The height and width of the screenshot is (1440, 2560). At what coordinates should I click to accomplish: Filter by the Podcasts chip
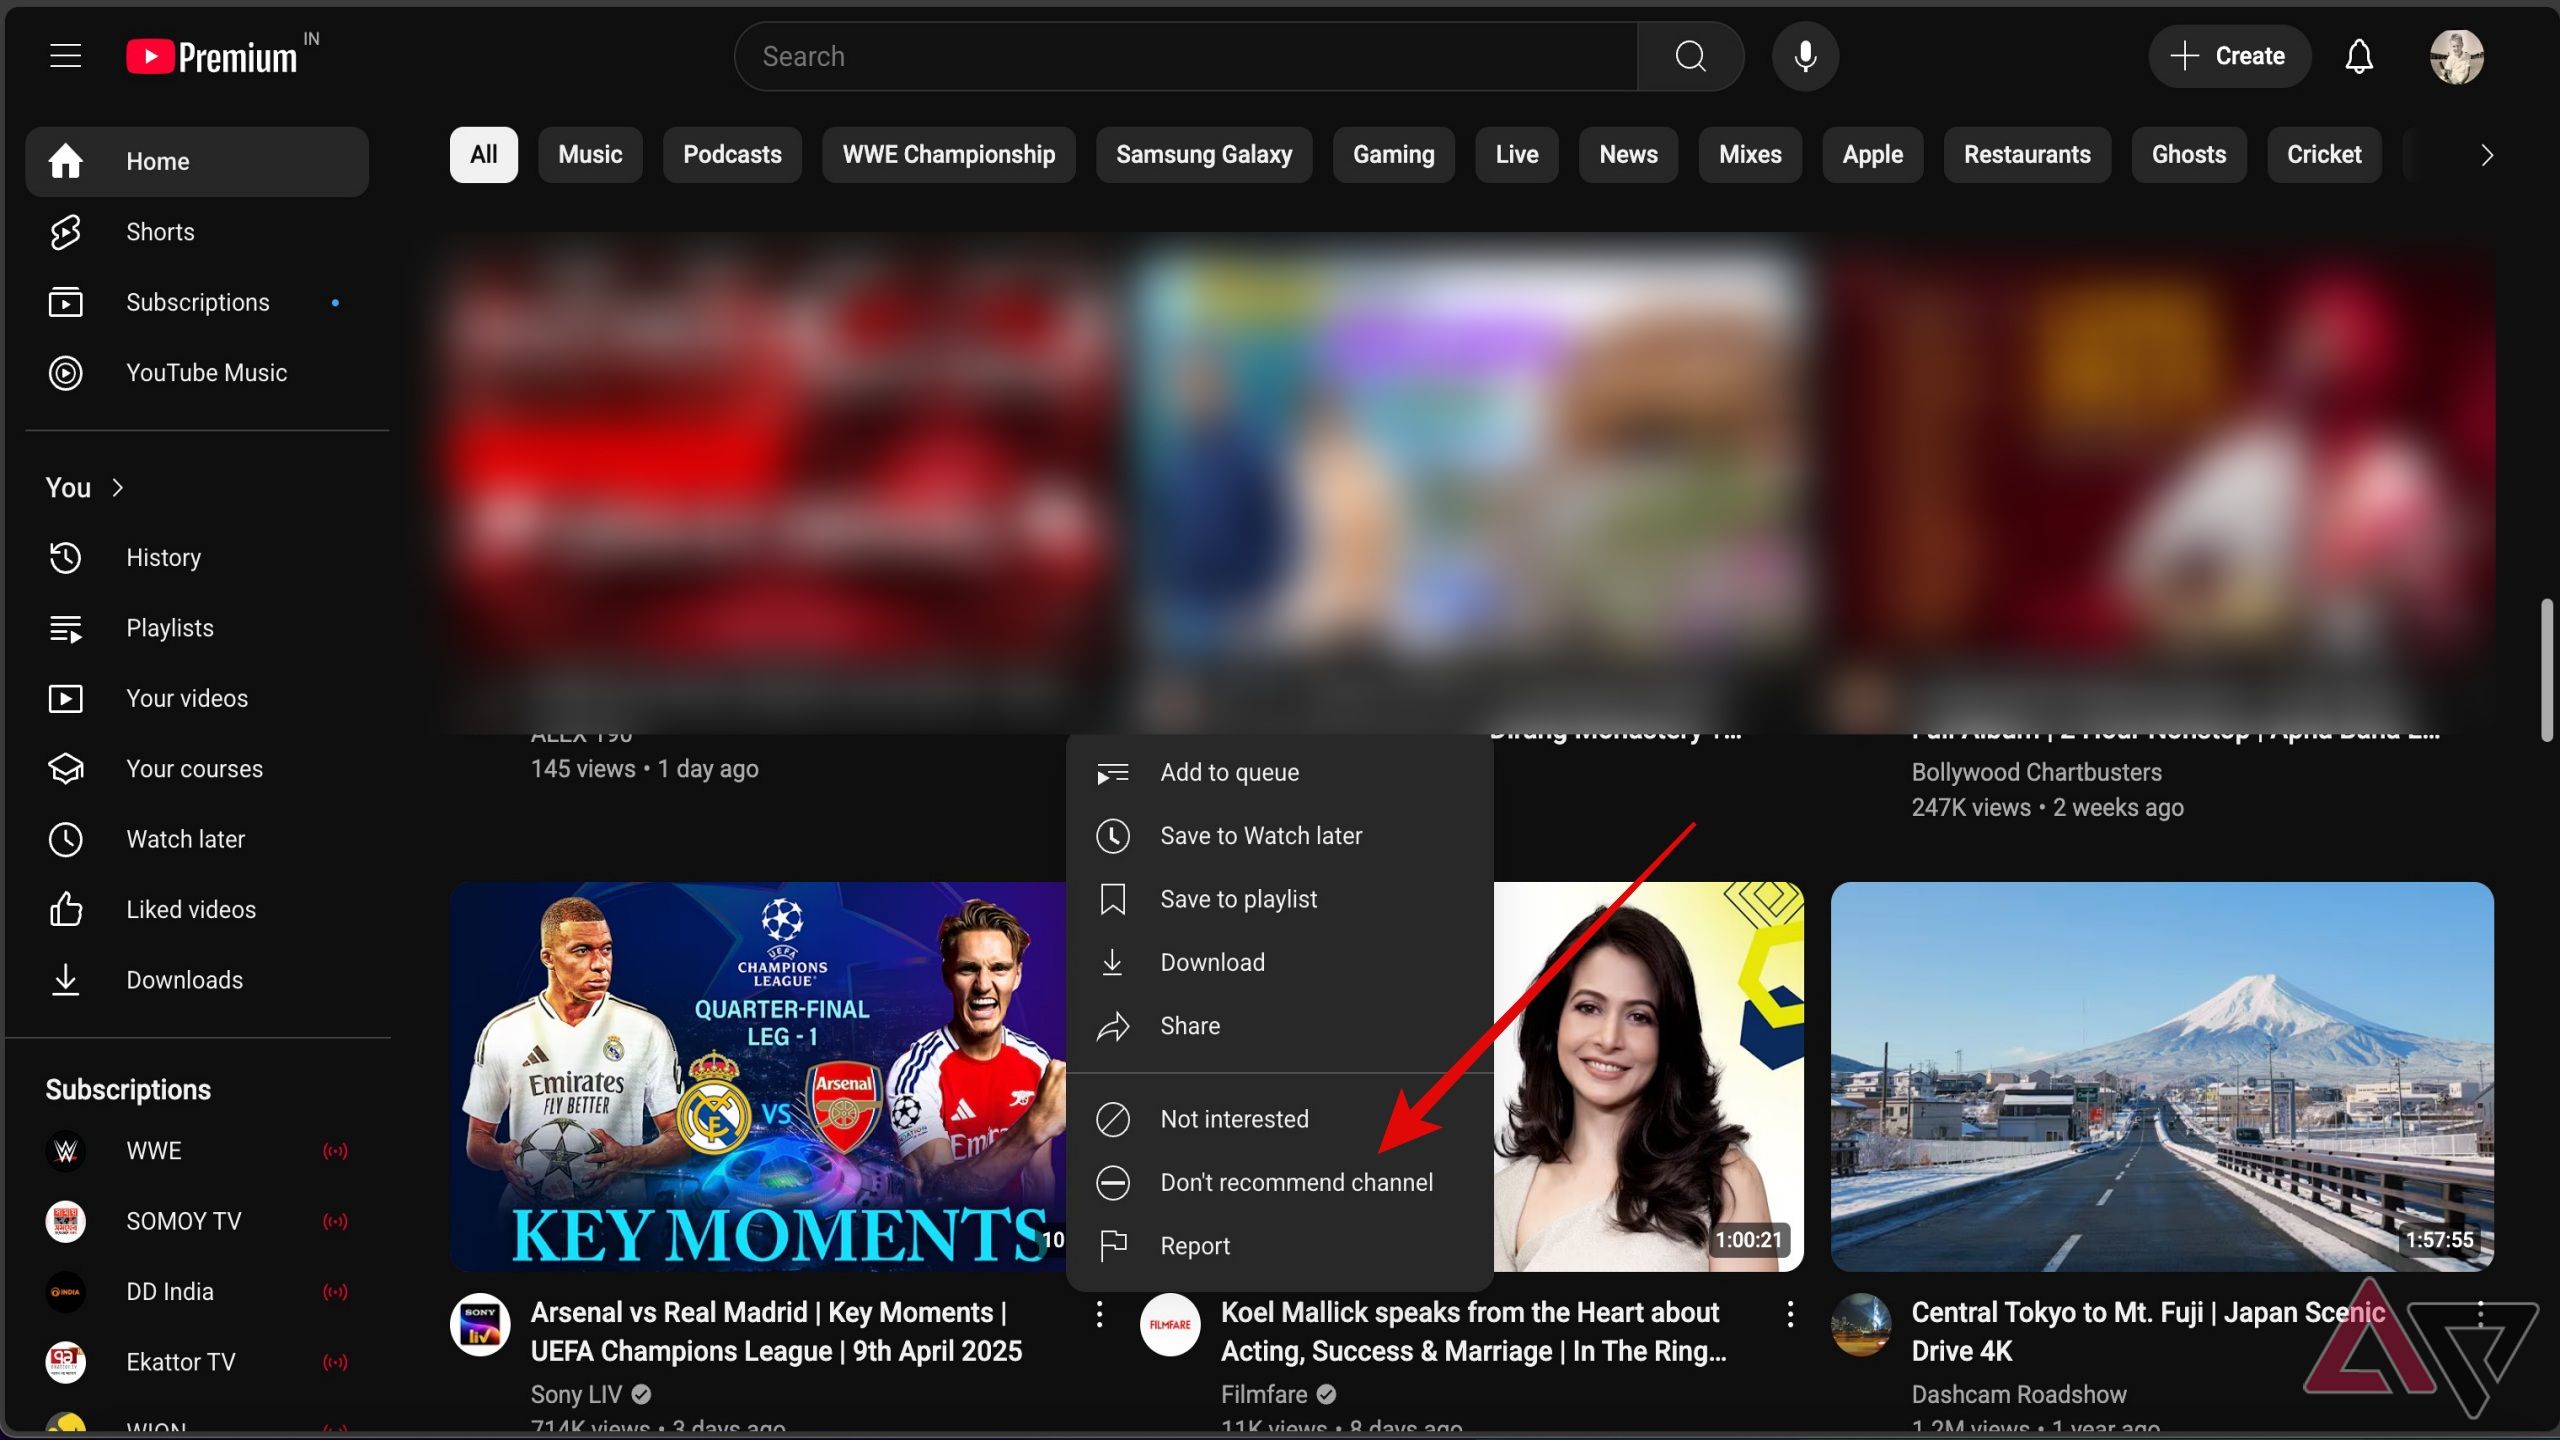732,155
